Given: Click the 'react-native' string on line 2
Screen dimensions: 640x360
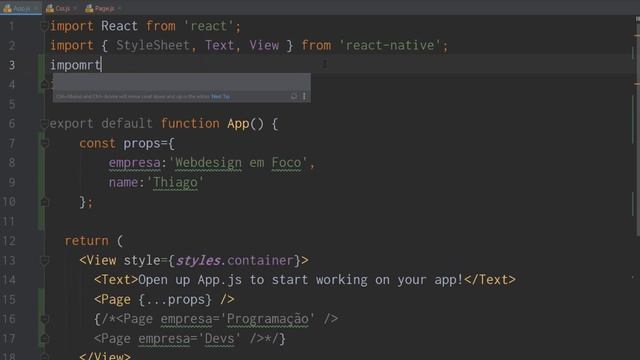Looking at the screenshot, I should [x=390, y=45].
